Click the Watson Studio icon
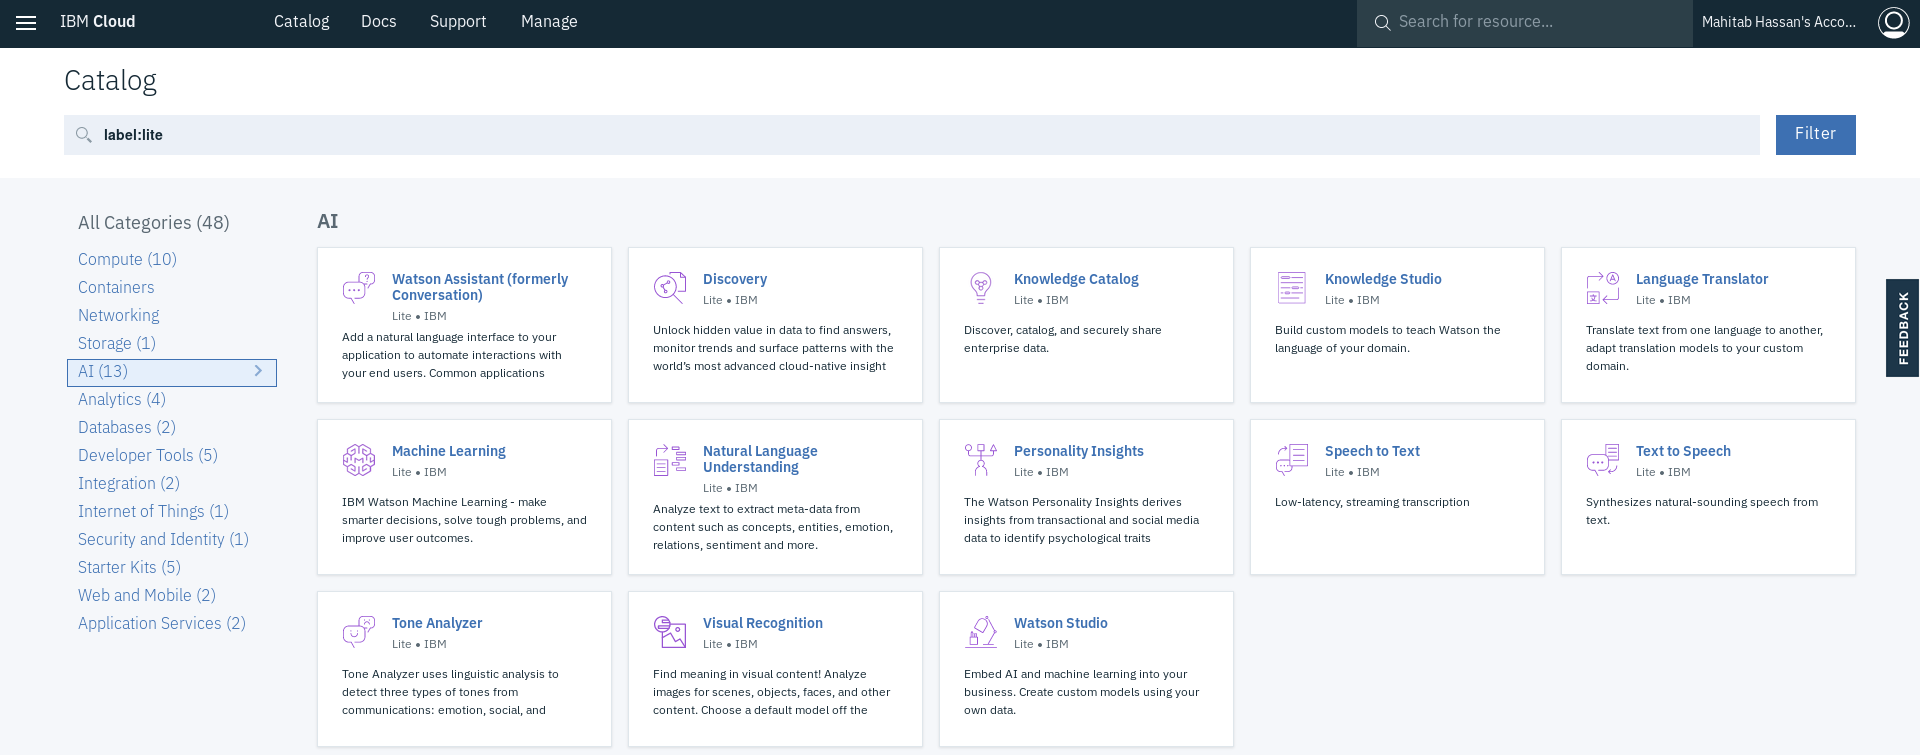This screenshot has width=1920, height=755. pos(981,632)
